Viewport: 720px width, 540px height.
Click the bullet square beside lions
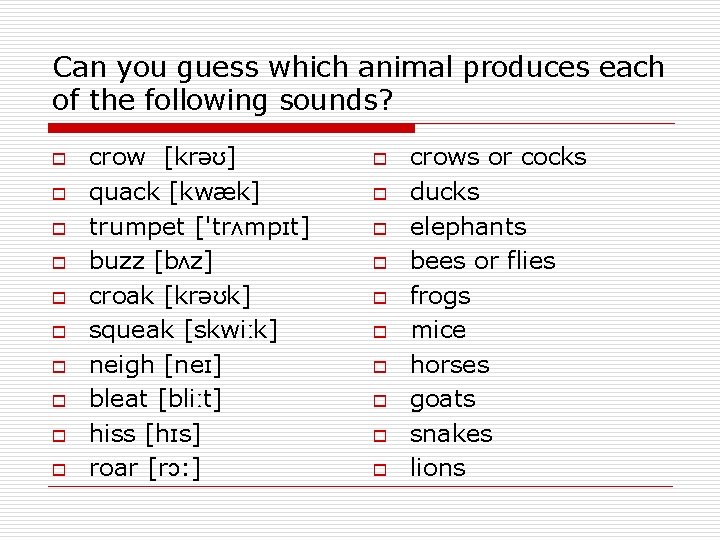coord(381,470)
